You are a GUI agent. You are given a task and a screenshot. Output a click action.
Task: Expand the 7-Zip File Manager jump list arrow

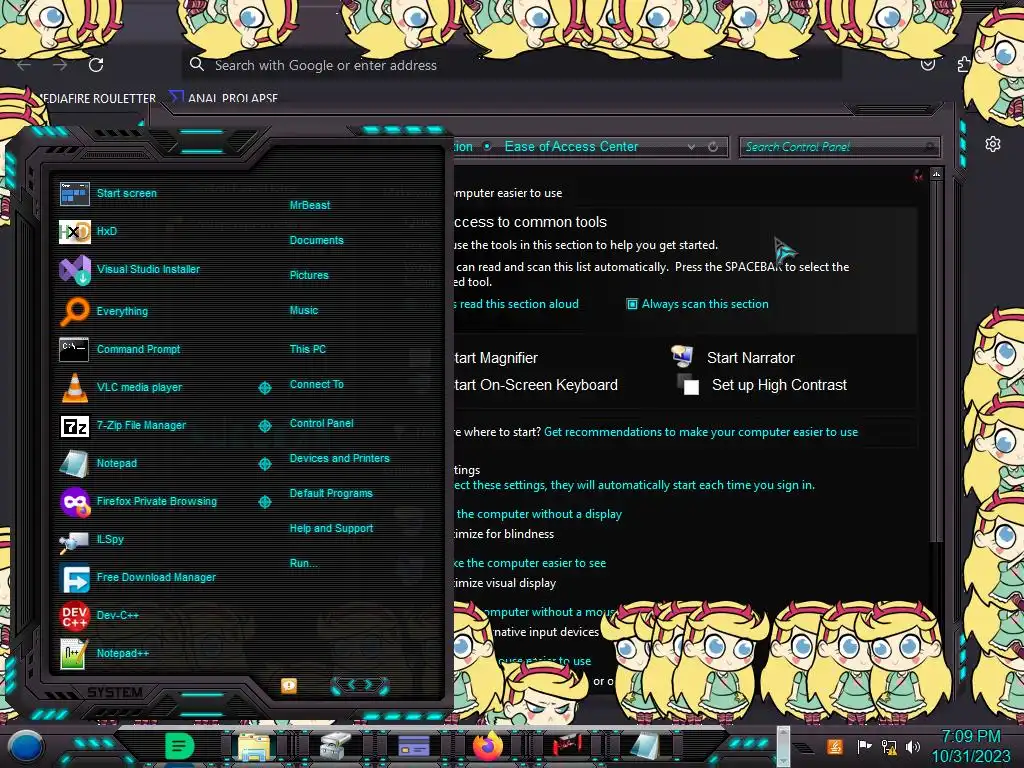264,426
